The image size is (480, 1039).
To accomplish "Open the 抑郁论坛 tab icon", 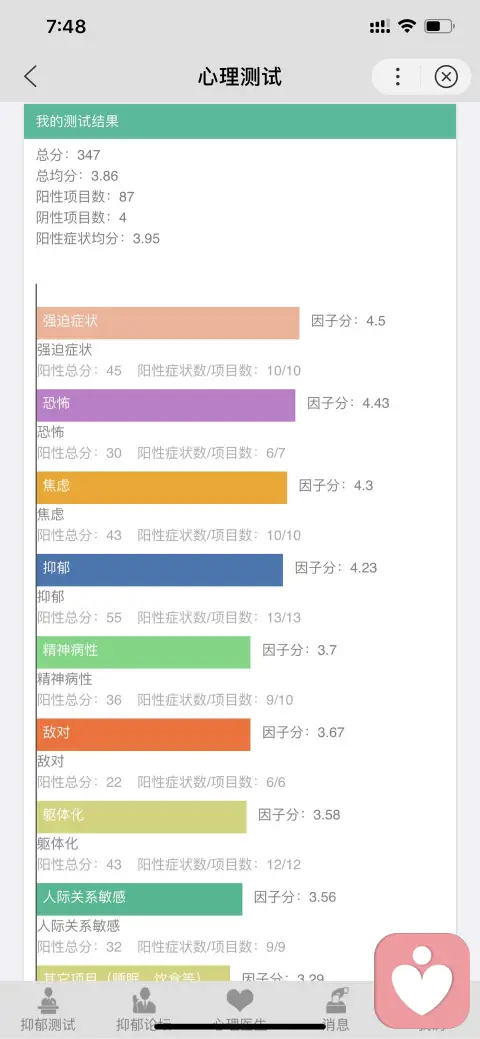I will [x=144, y=1009].
